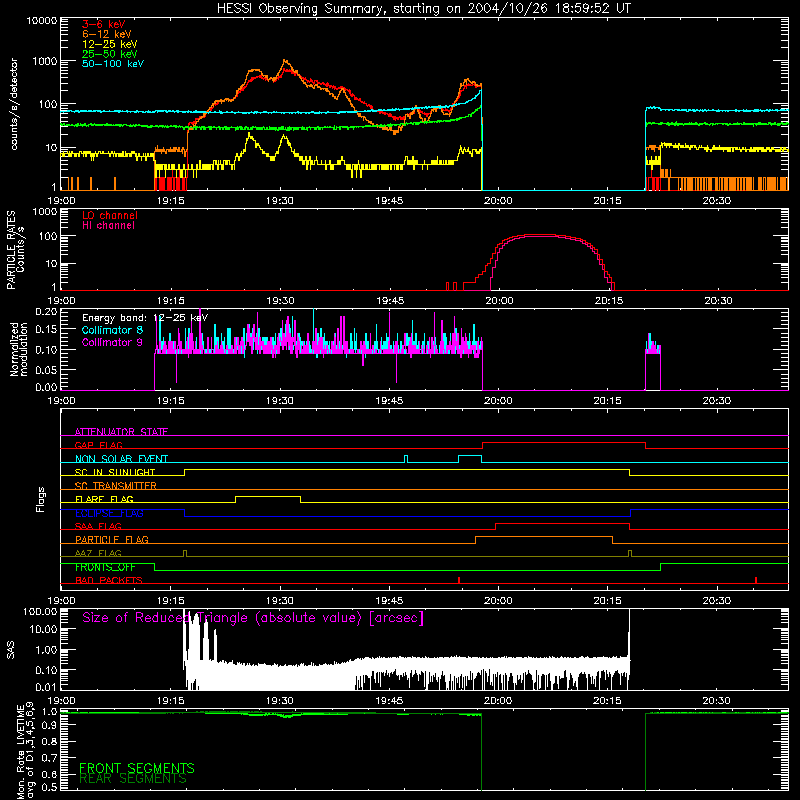Click the FLARE FLAG label
Viewport: 800px width, 800px height.
(104, 499)
